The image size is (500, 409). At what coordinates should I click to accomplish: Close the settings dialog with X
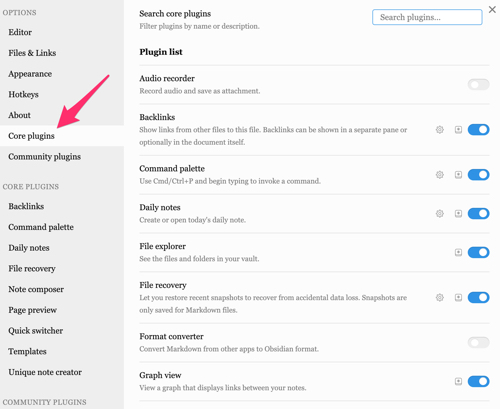pyautogui.click(x=492, y=10)
